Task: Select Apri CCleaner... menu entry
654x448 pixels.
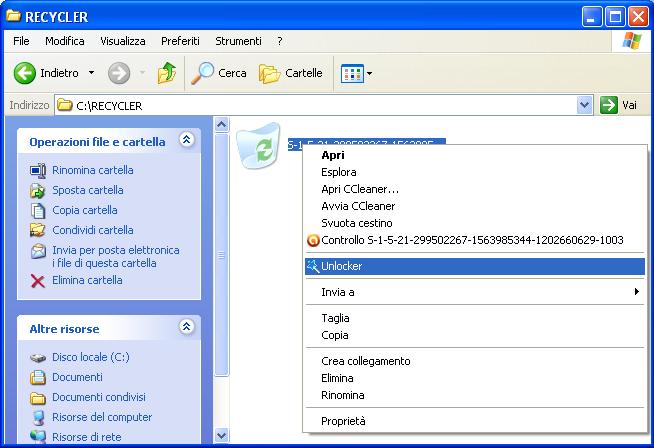Action: point(475,189)
